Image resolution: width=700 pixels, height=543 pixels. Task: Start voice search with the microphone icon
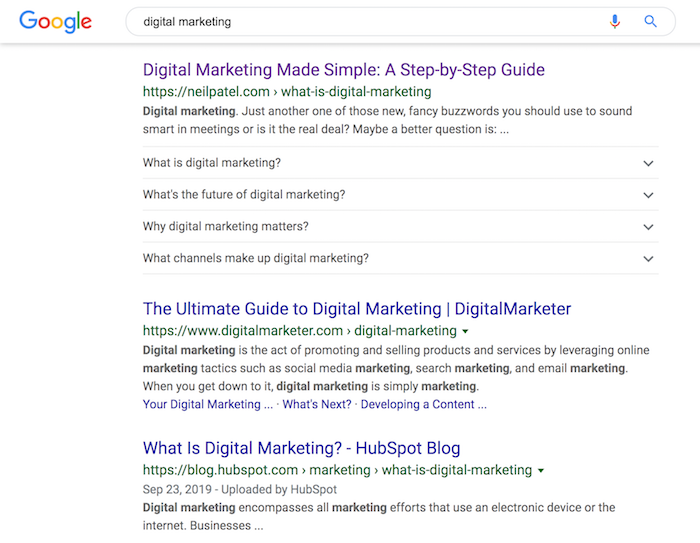tap(615, 21)
